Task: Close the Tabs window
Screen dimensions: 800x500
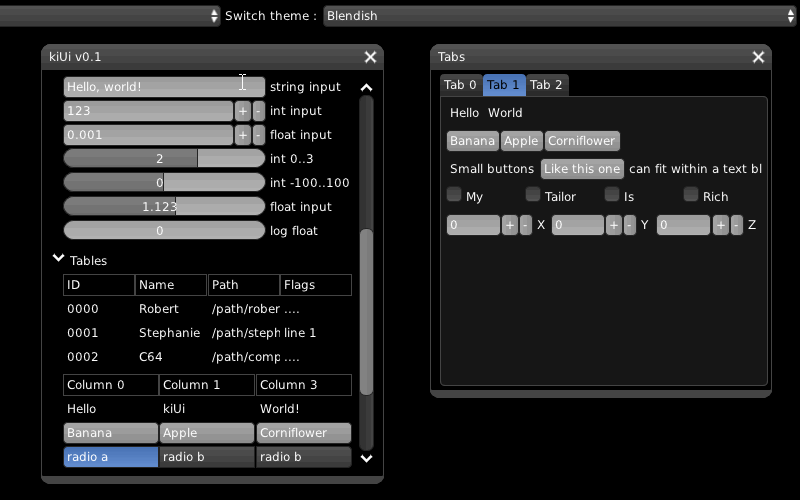Action: pos(758,57)
